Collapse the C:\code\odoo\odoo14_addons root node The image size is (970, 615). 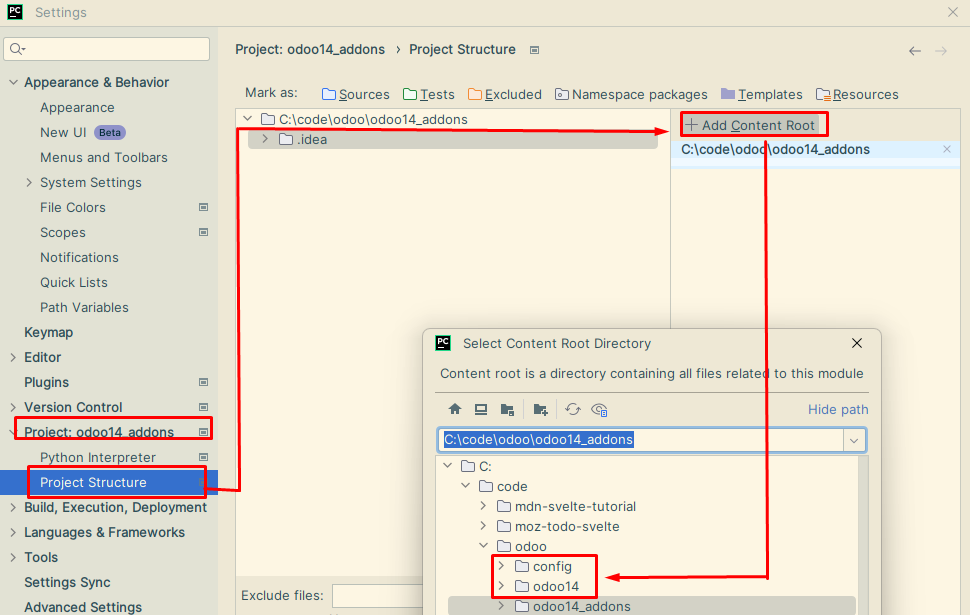(x=247, y=119)
